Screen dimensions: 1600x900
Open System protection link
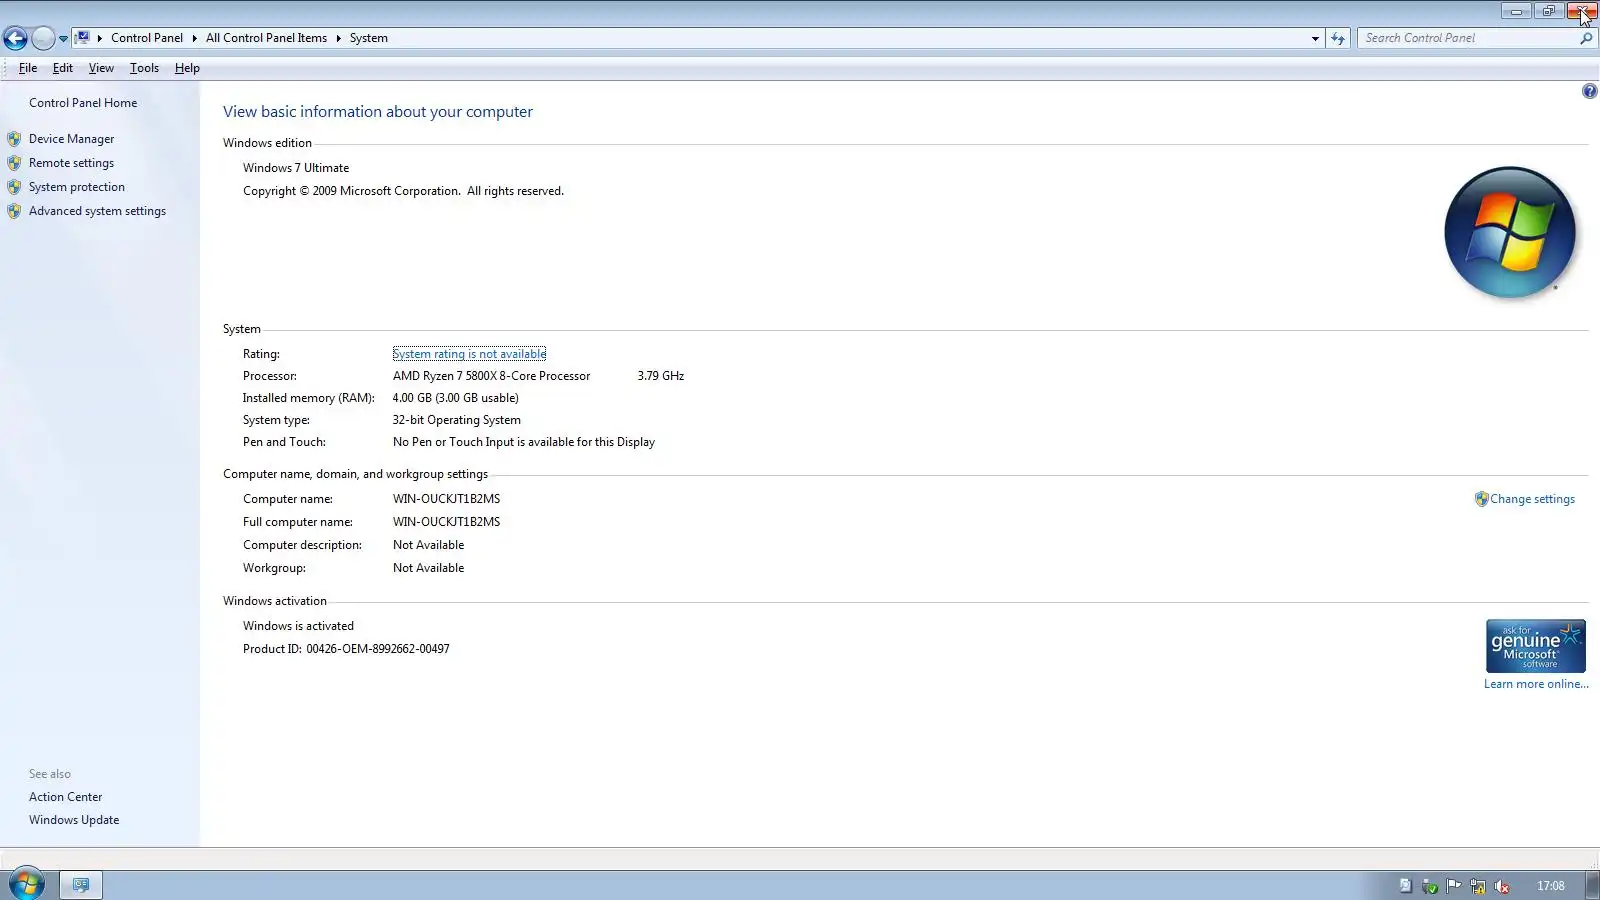point(77,187)
